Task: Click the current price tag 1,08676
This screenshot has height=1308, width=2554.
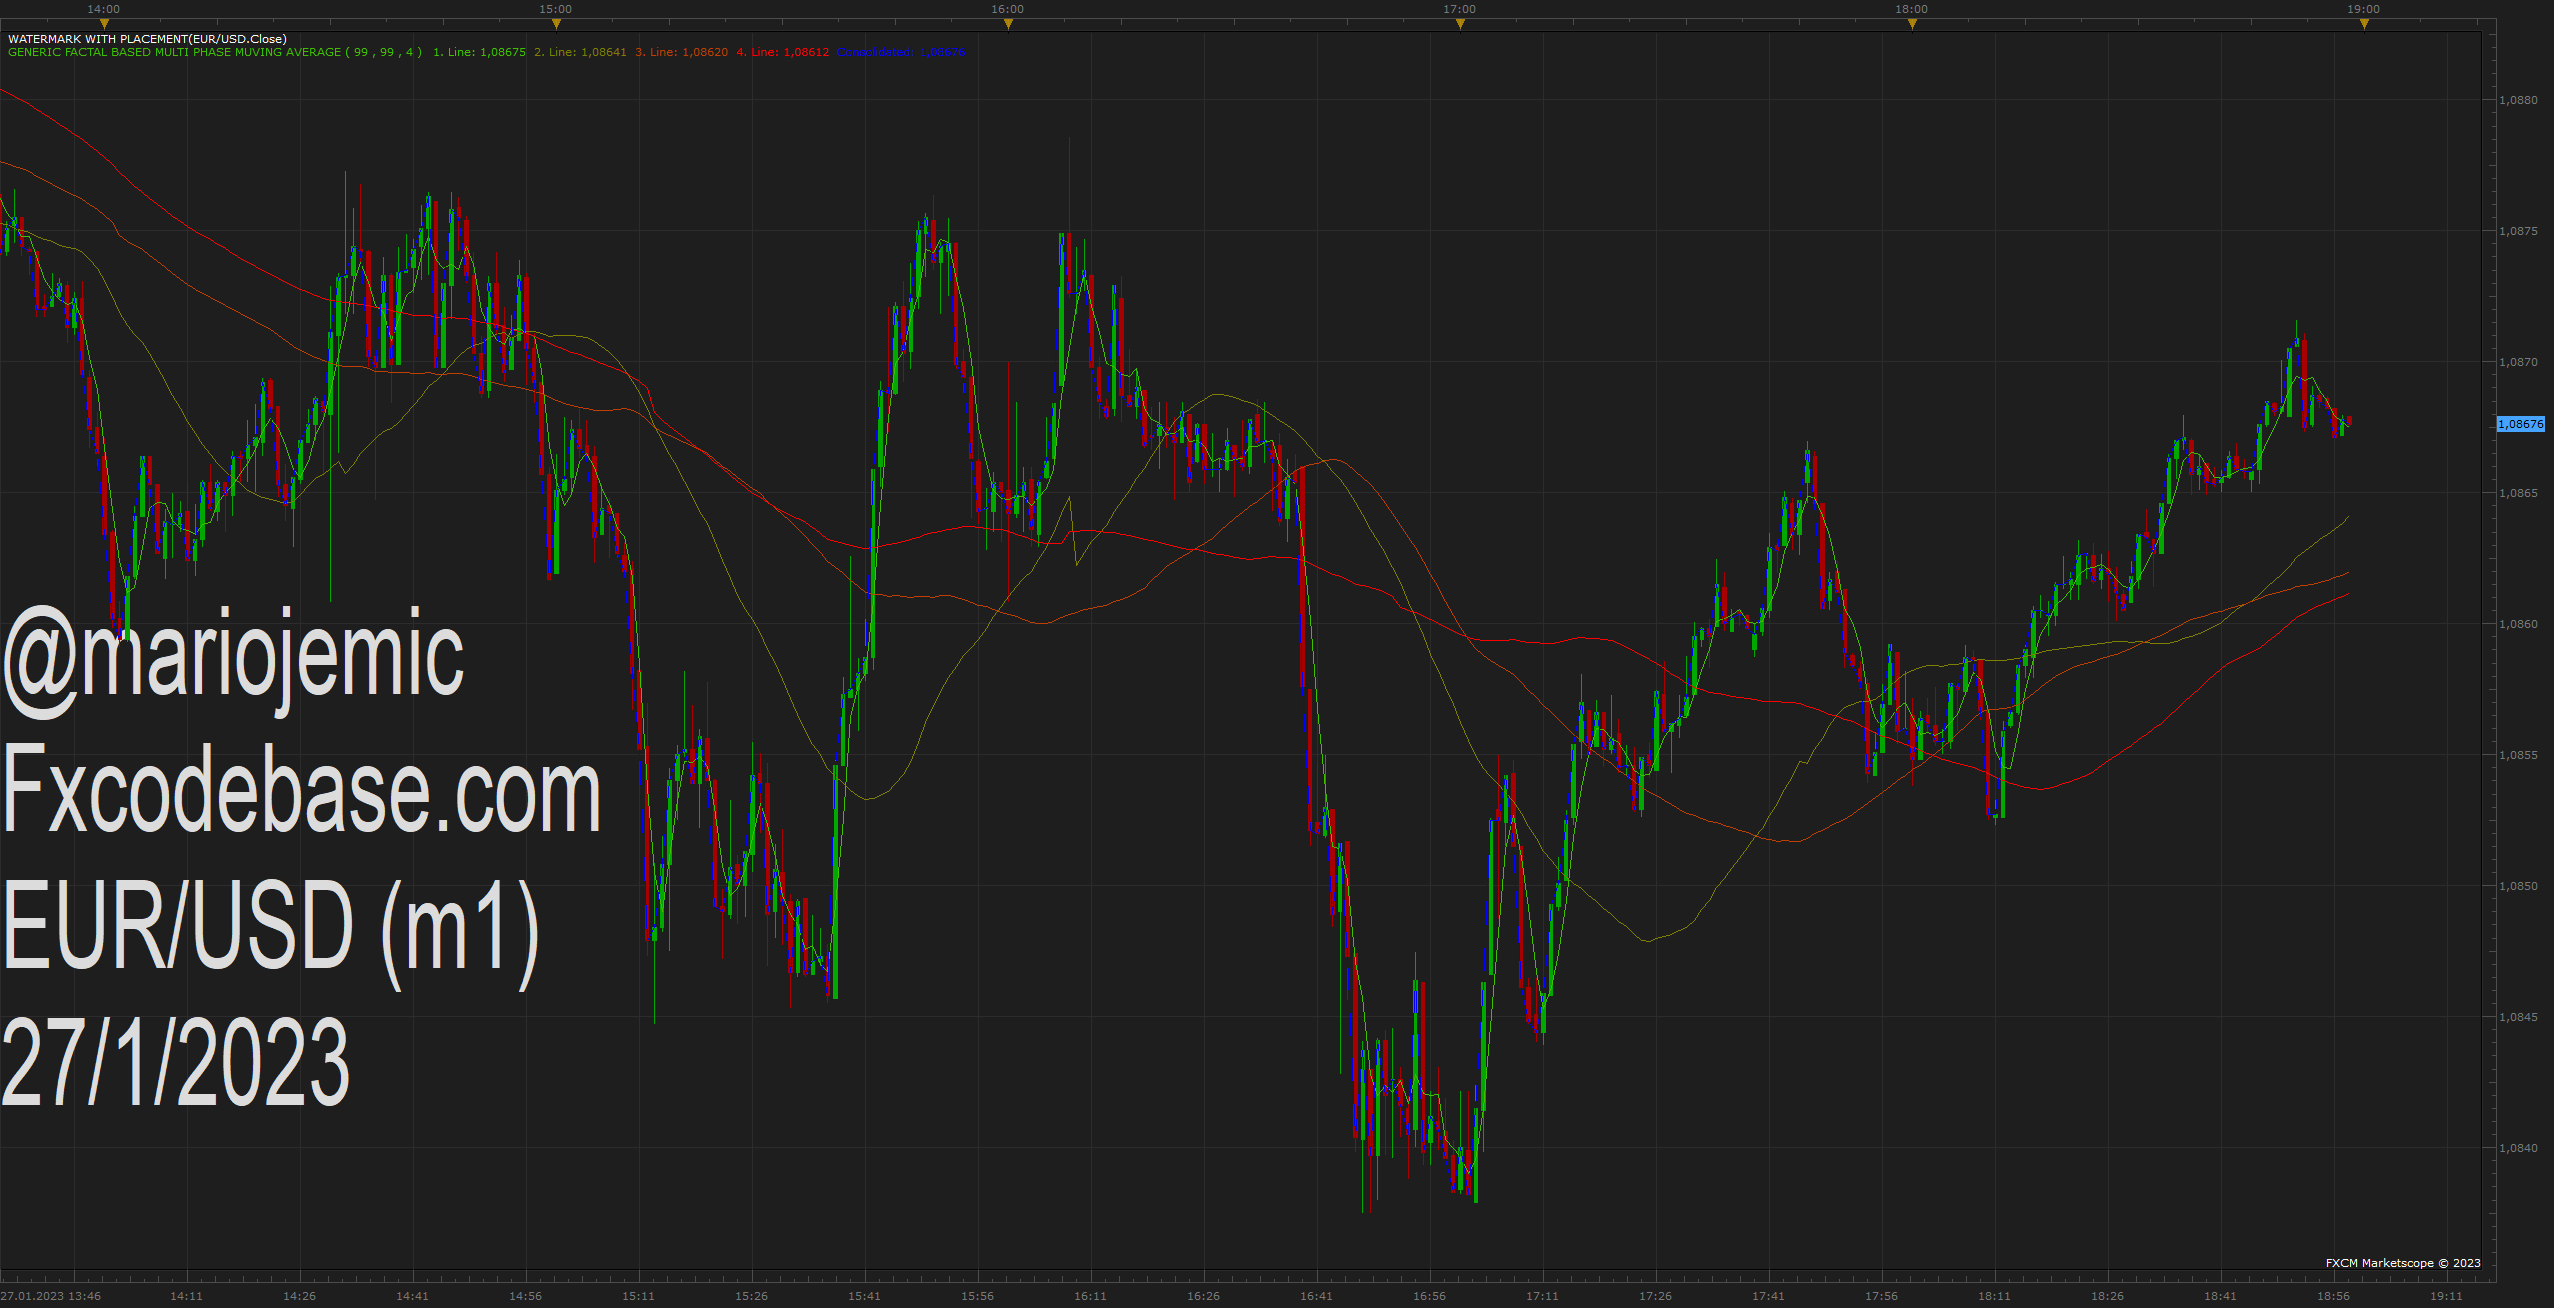Action: 2521,424
